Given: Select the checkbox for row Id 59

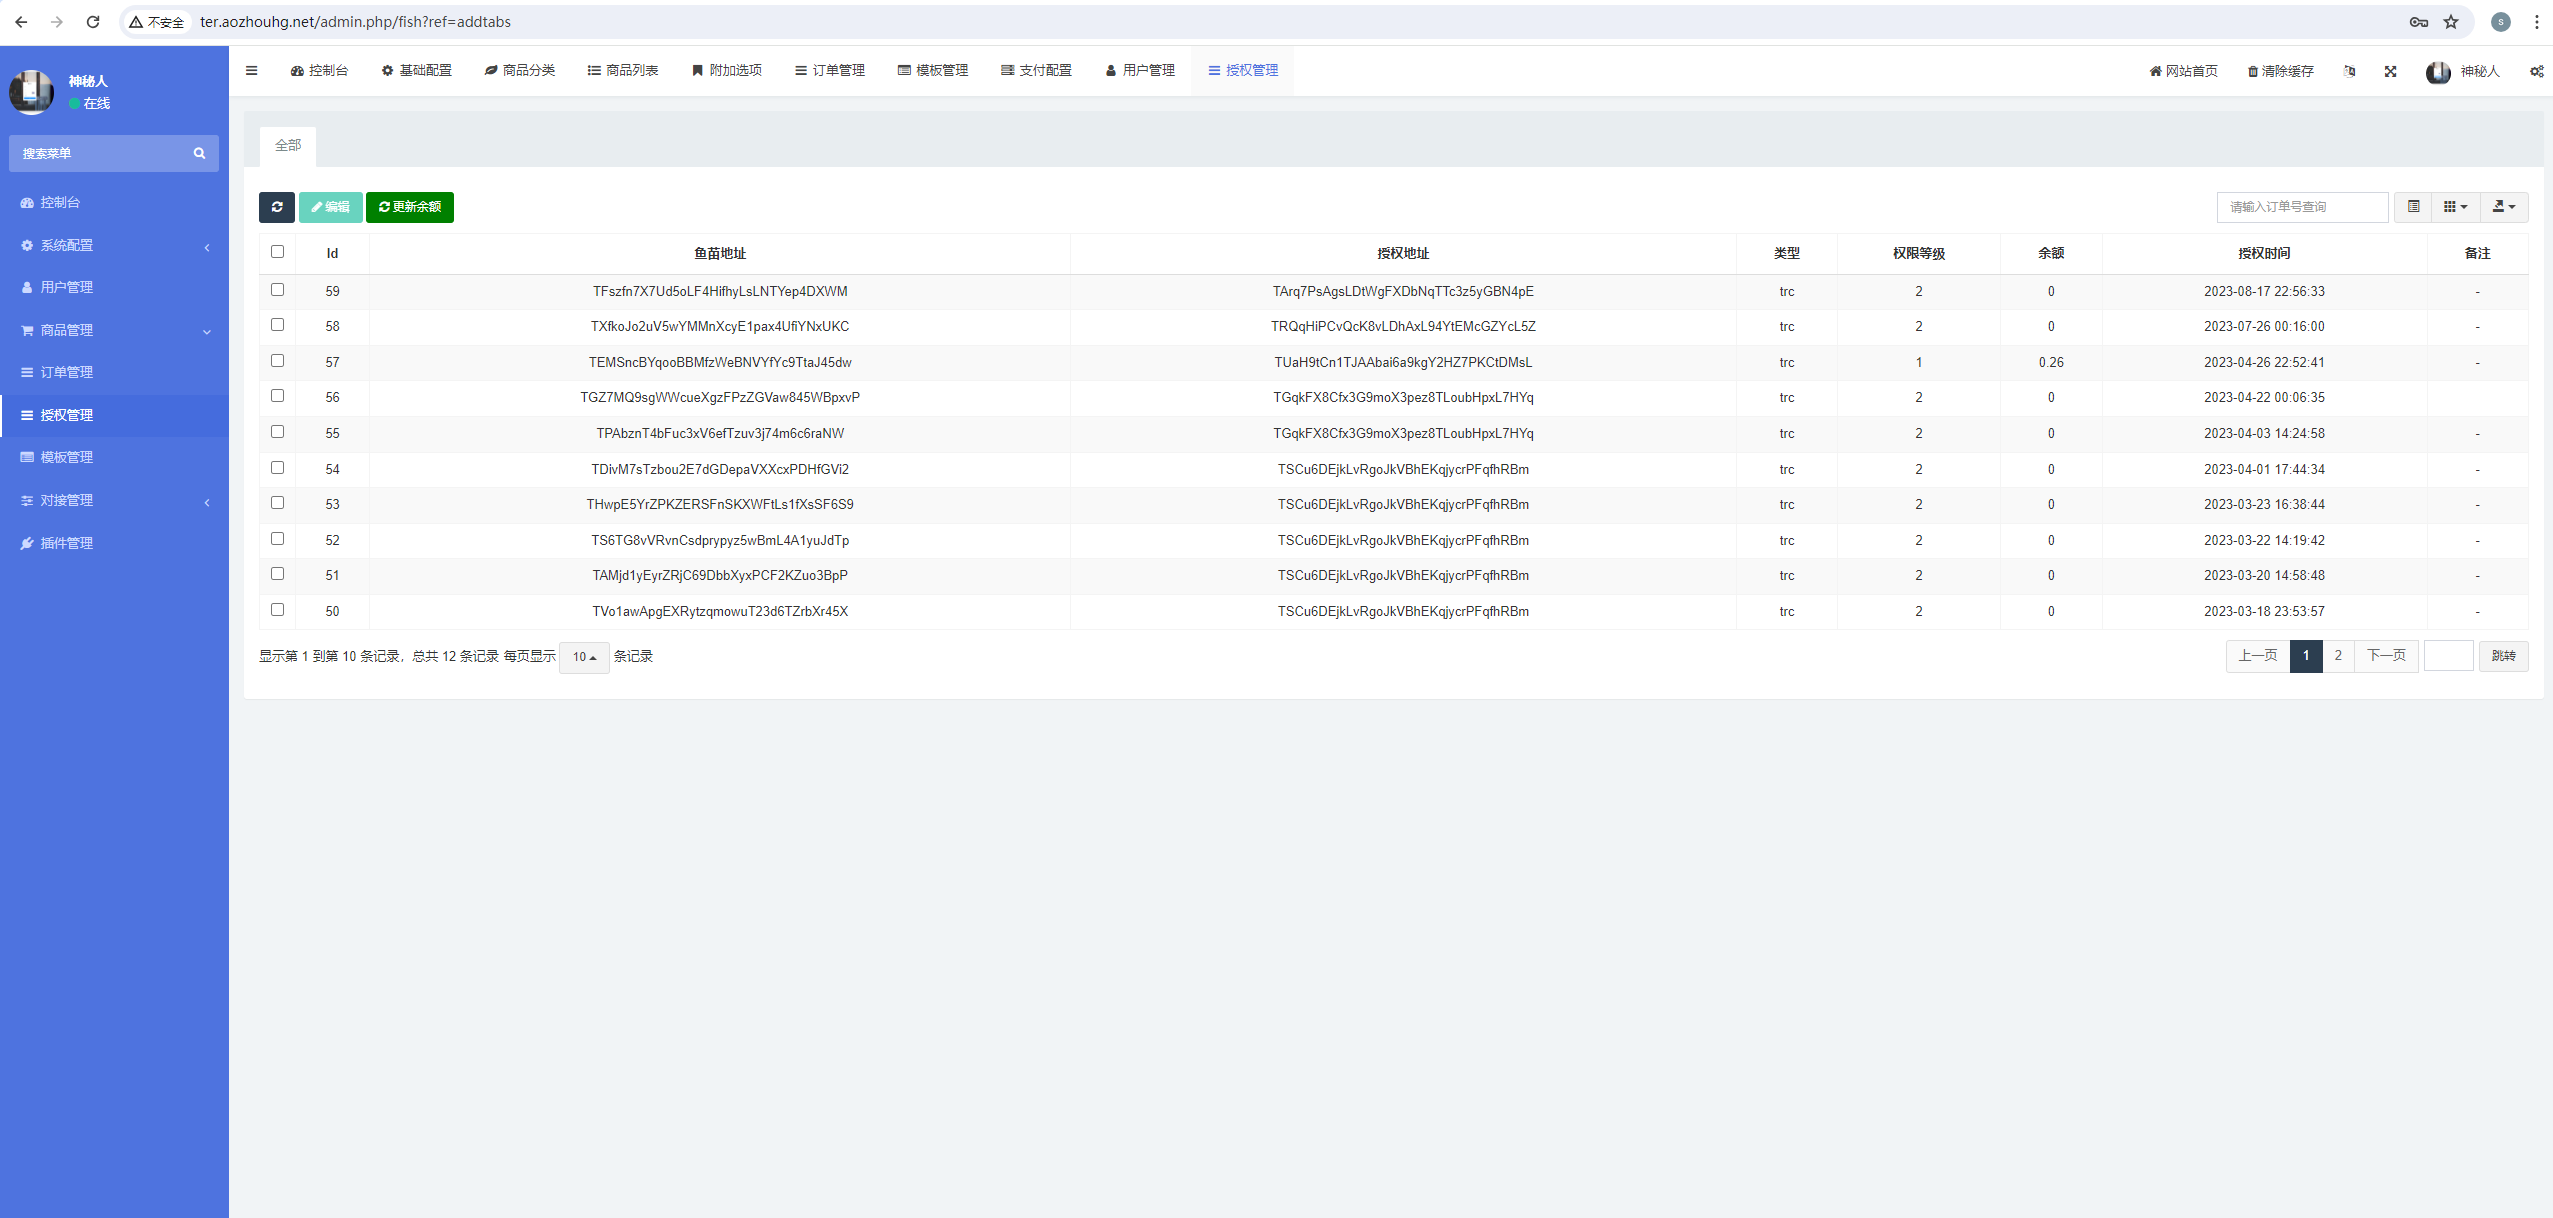Looking at the screenshot, I should tap(277, 290).
